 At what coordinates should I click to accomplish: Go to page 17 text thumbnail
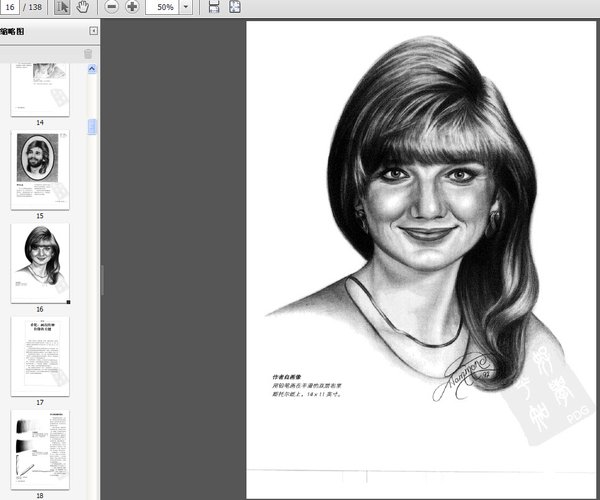coord(40,356)
